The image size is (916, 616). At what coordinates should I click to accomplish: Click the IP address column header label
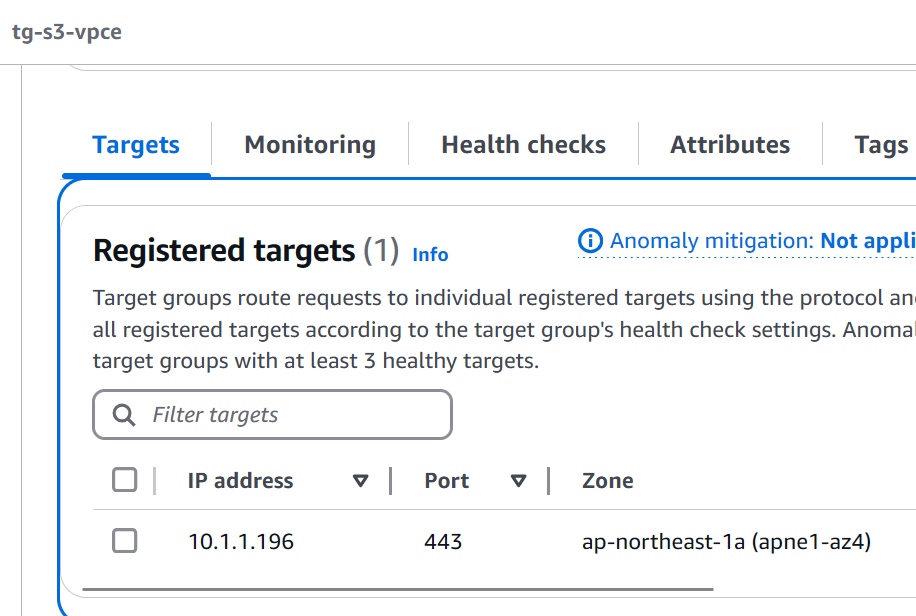tap(240, 480)
